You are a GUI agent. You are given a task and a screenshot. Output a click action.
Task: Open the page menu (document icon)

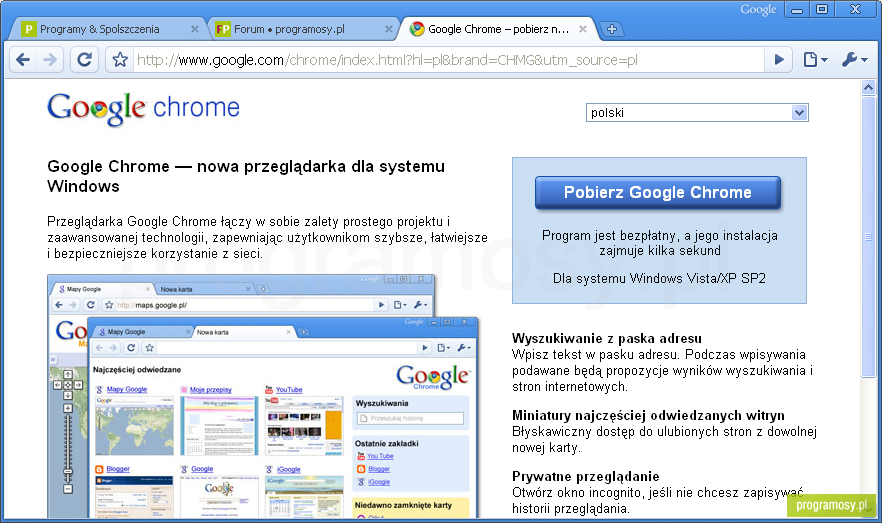pyautogui.click(x=815, y=60)
